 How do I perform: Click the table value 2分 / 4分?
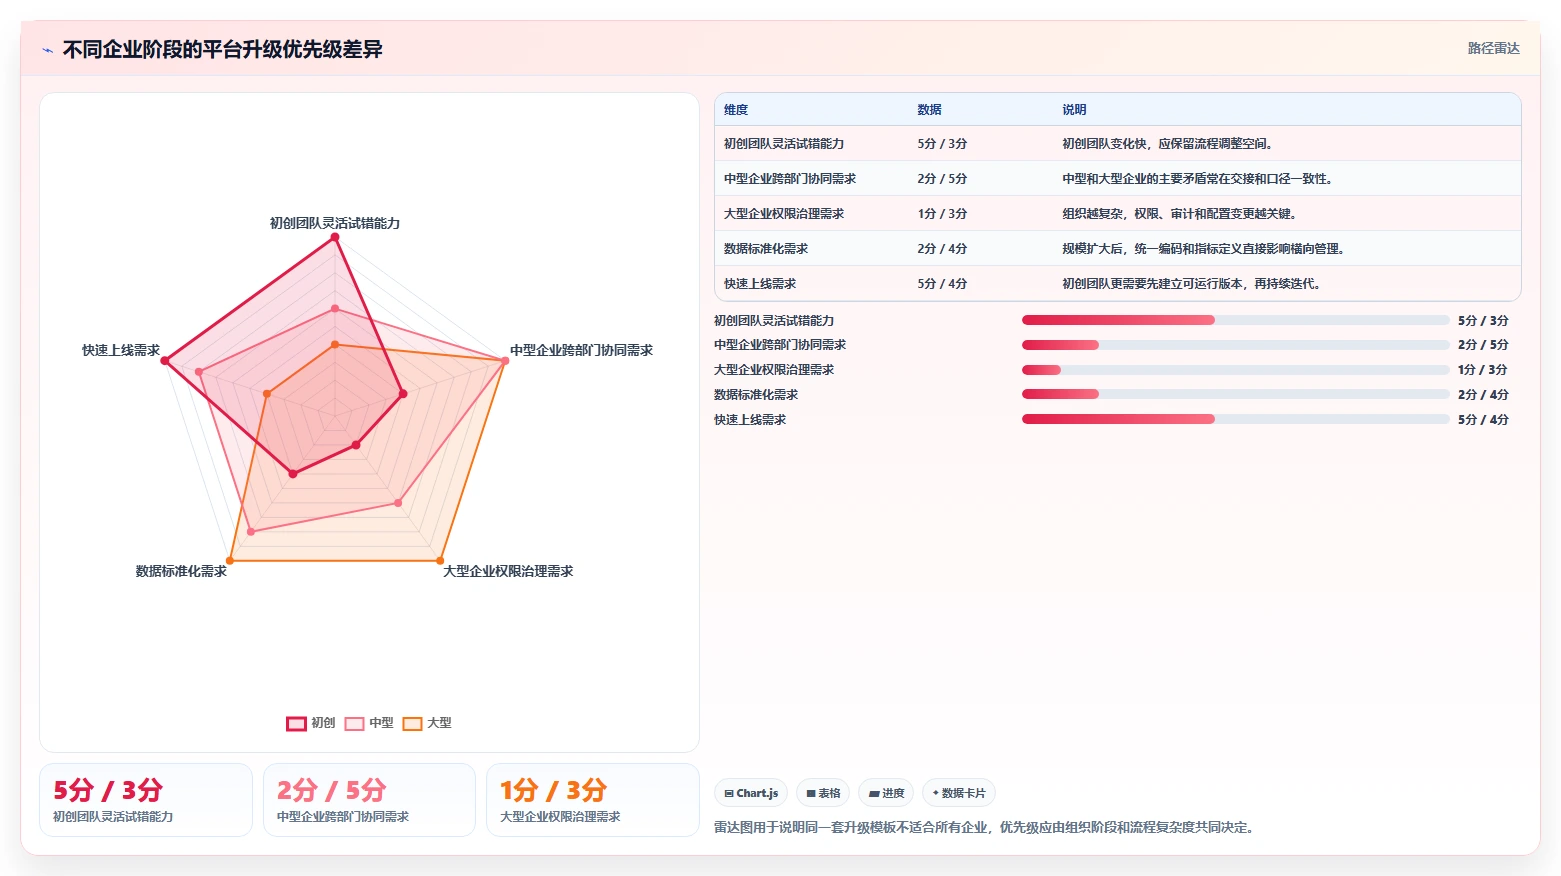tap(942, 249)
